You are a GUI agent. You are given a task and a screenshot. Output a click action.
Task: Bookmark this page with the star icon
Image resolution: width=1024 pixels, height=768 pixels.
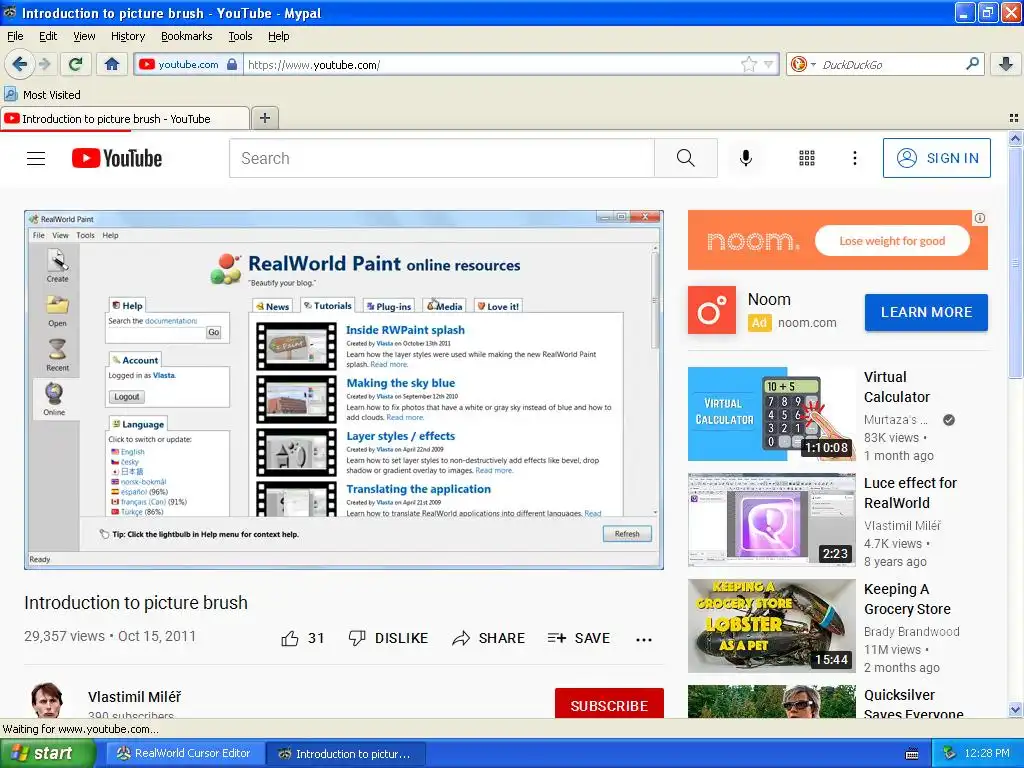pos(748,64)
